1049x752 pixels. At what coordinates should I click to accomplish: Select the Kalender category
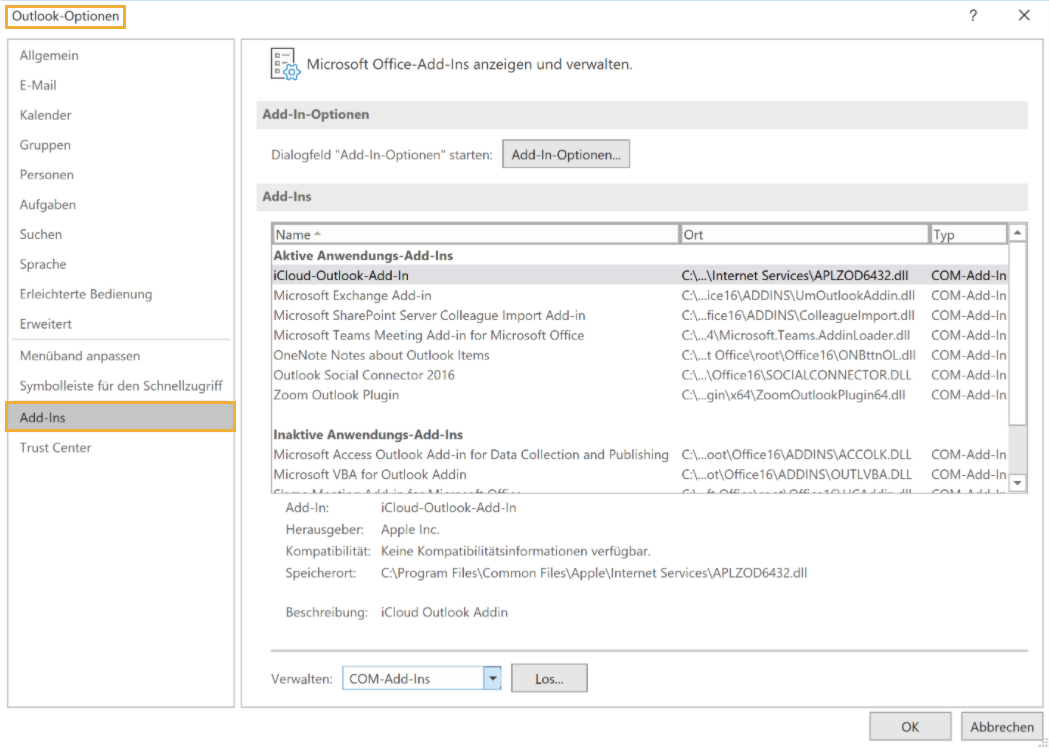46,115
